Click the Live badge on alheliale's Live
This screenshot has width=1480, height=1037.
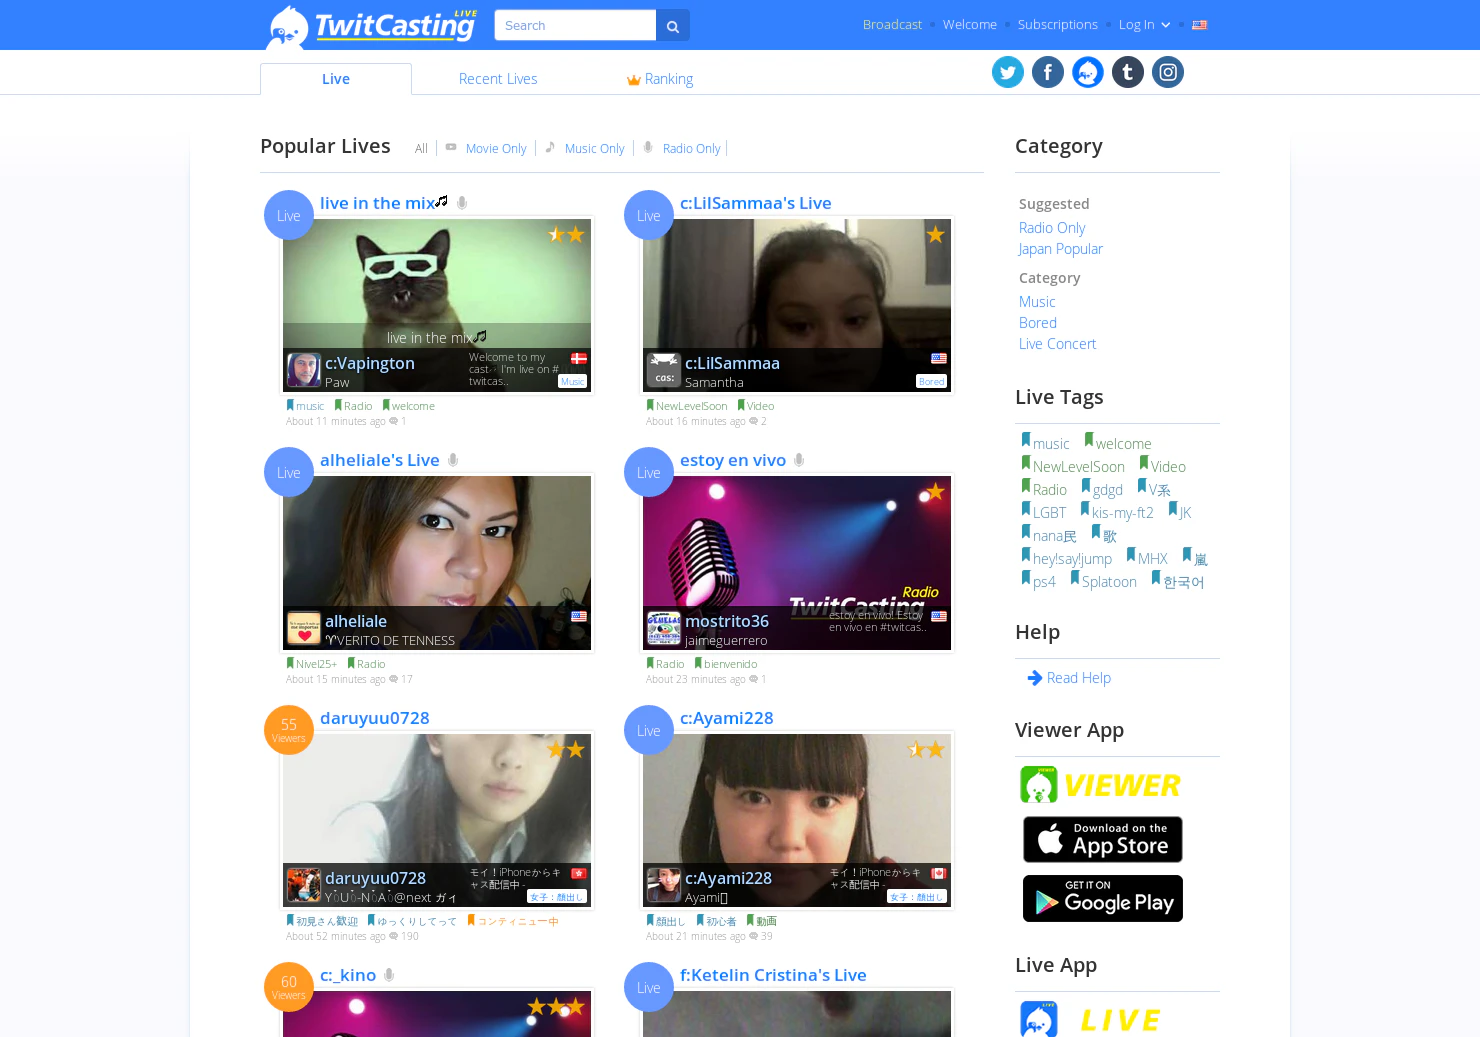289,472
